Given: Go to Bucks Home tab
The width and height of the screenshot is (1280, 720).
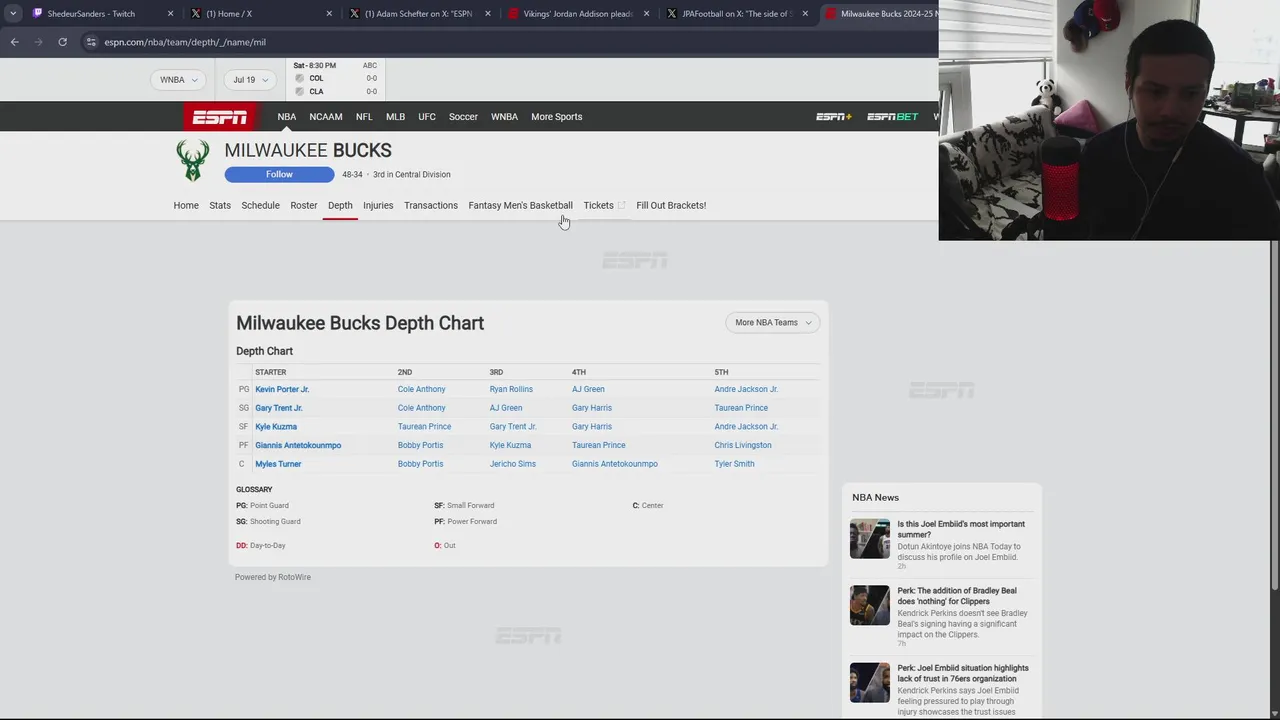Looking at the screenshot, I should click(186, 205).
